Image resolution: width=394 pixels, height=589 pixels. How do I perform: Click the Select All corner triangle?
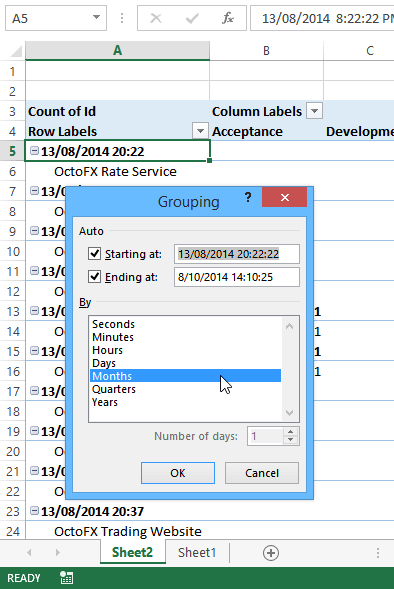[x=16, y=51]
